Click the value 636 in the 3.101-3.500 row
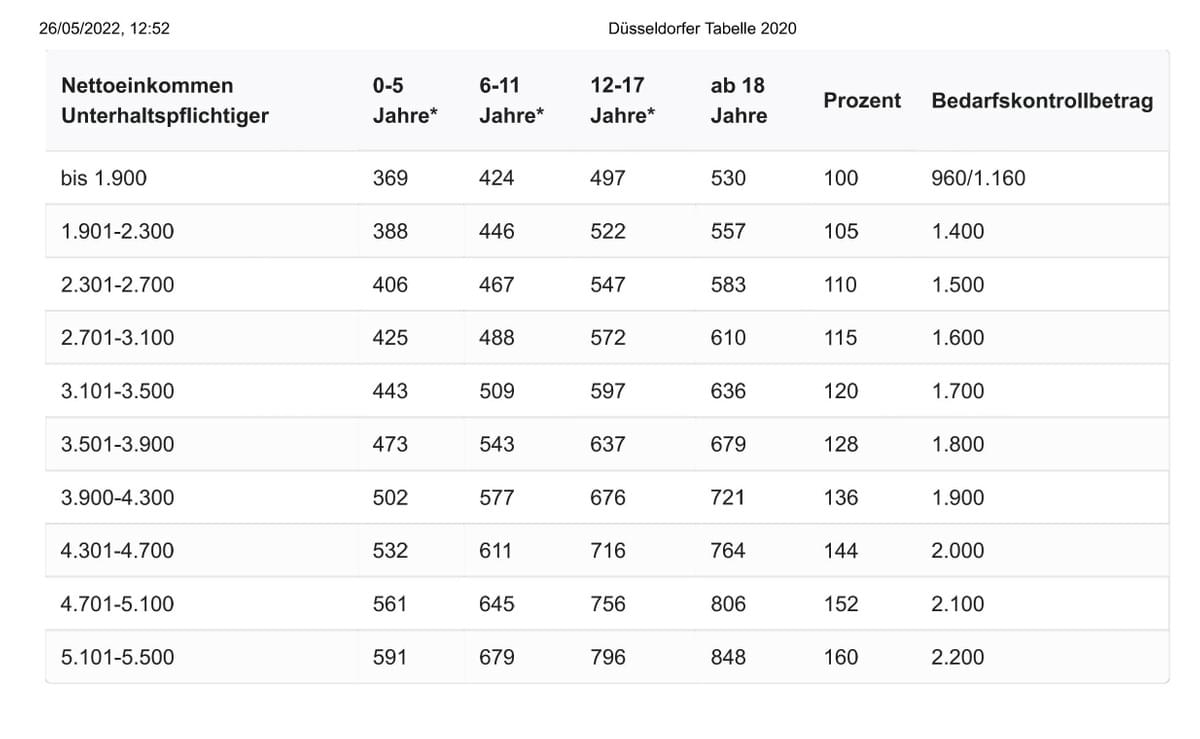The height and width of the screenshot is (739, 1200). click(728, 391)
